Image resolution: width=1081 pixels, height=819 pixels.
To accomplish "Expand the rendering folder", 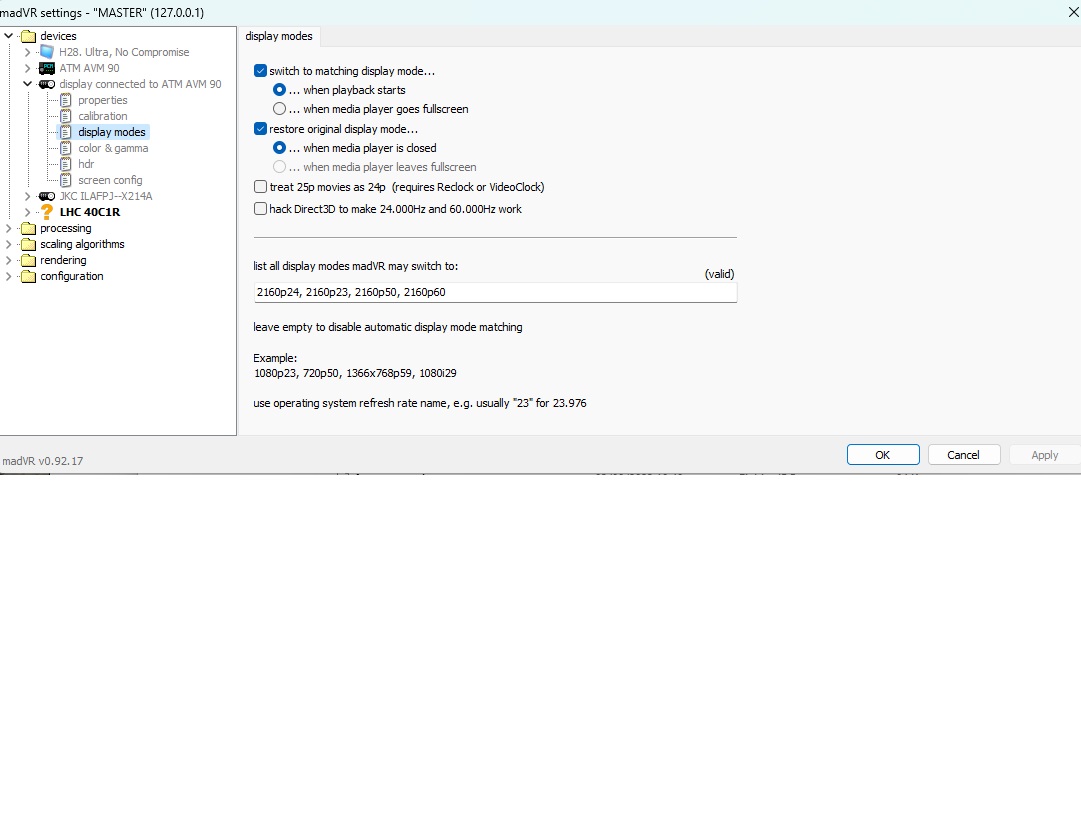I will 8,260.
